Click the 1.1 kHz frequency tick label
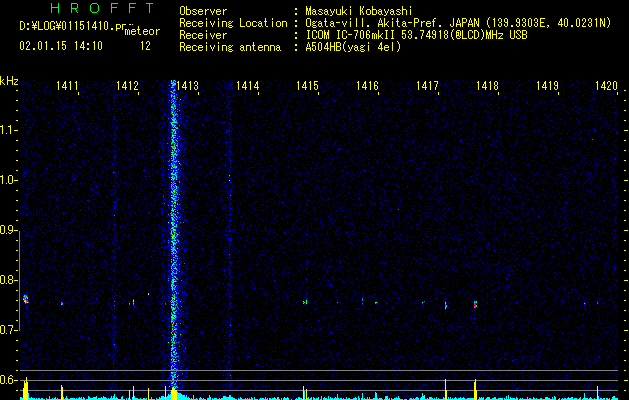This screenshot has height=400, width=629. tap(8, 130)
